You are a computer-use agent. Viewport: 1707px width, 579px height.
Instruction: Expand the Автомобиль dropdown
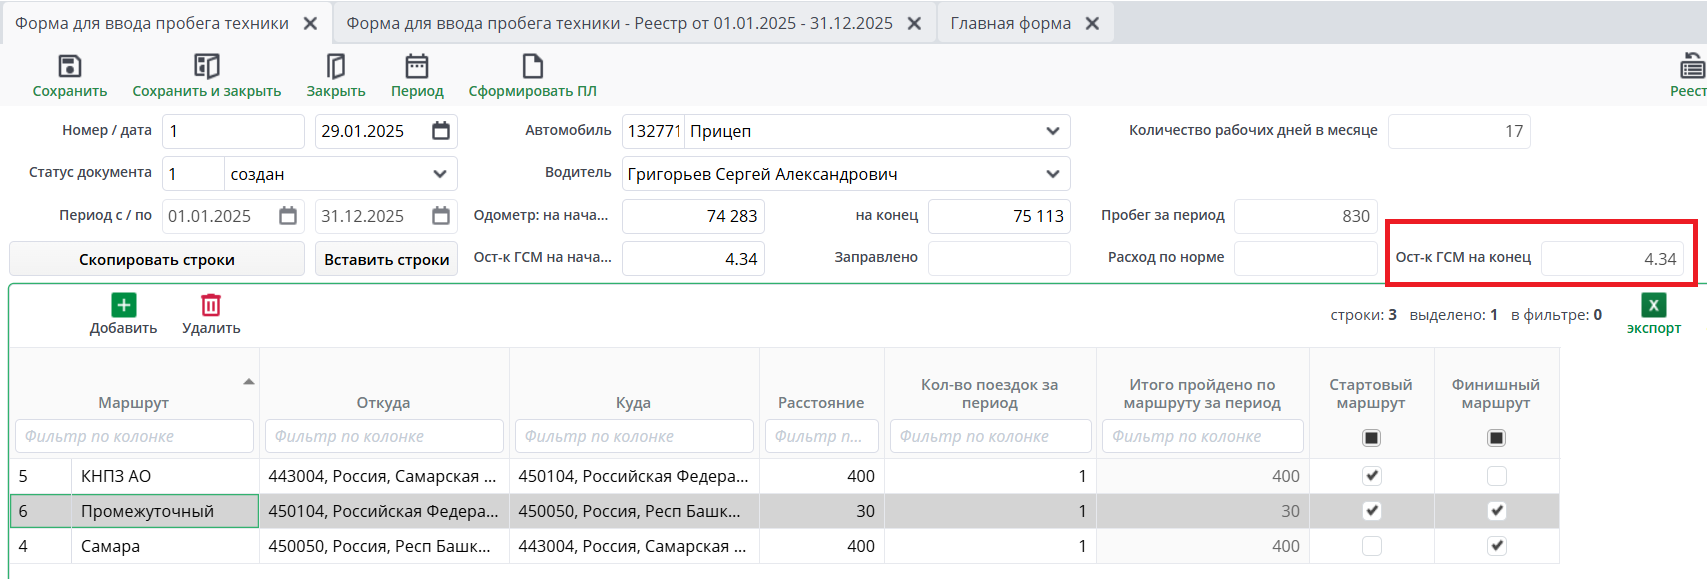[1052, 131]
